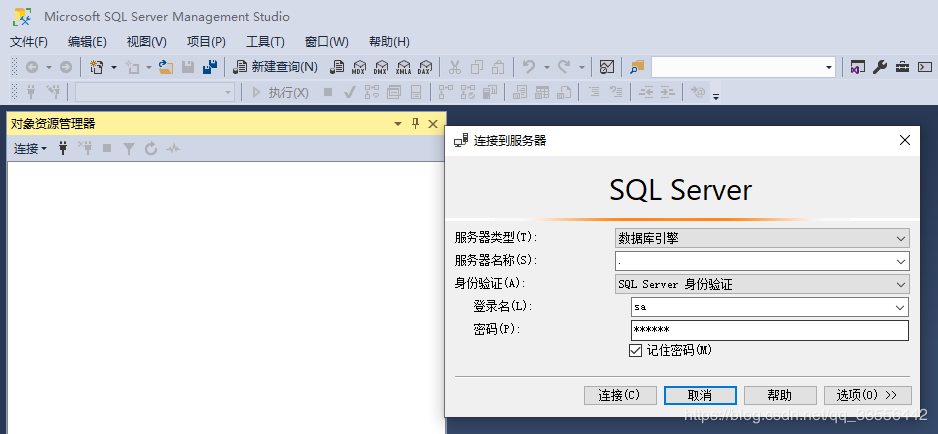
Task: Click the 执行(X) execute button
Action: pos(280,92)
